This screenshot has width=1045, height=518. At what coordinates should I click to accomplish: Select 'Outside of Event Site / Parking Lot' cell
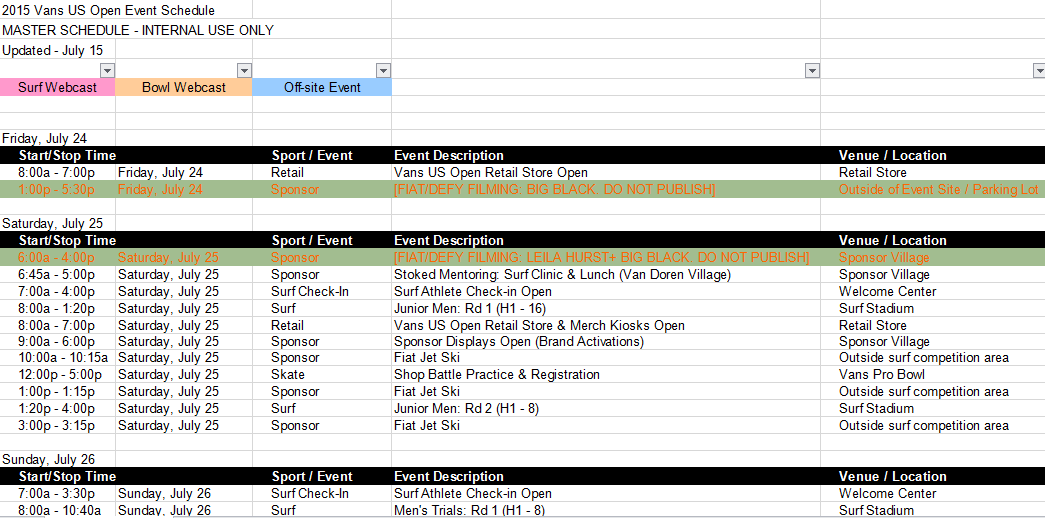(938, 190)
